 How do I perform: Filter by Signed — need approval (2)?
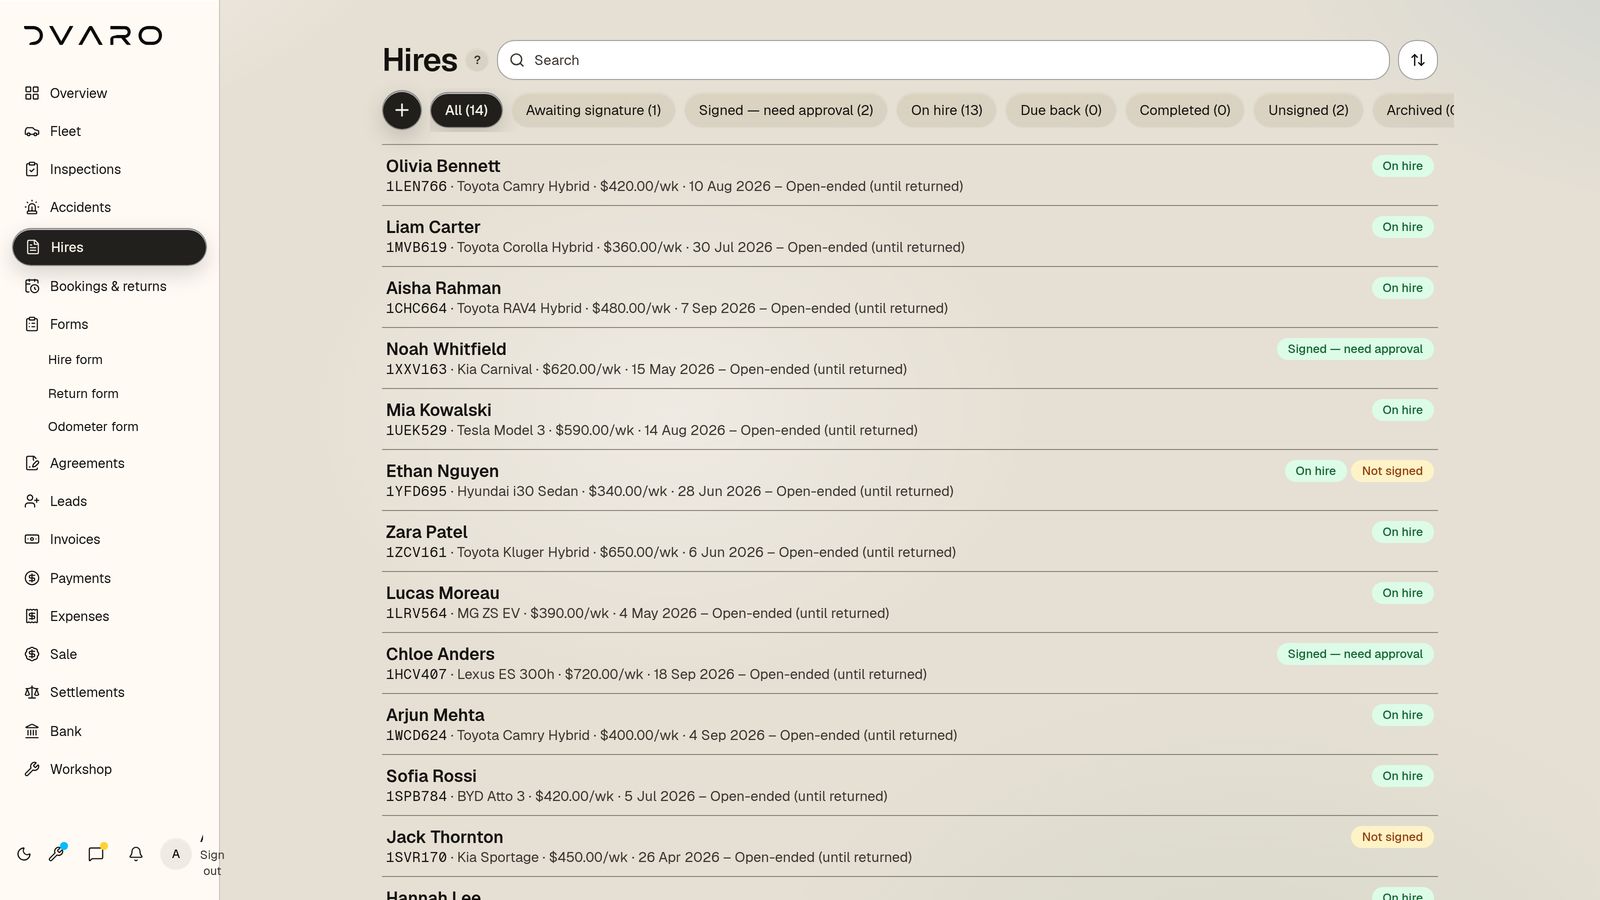point(786,110)
